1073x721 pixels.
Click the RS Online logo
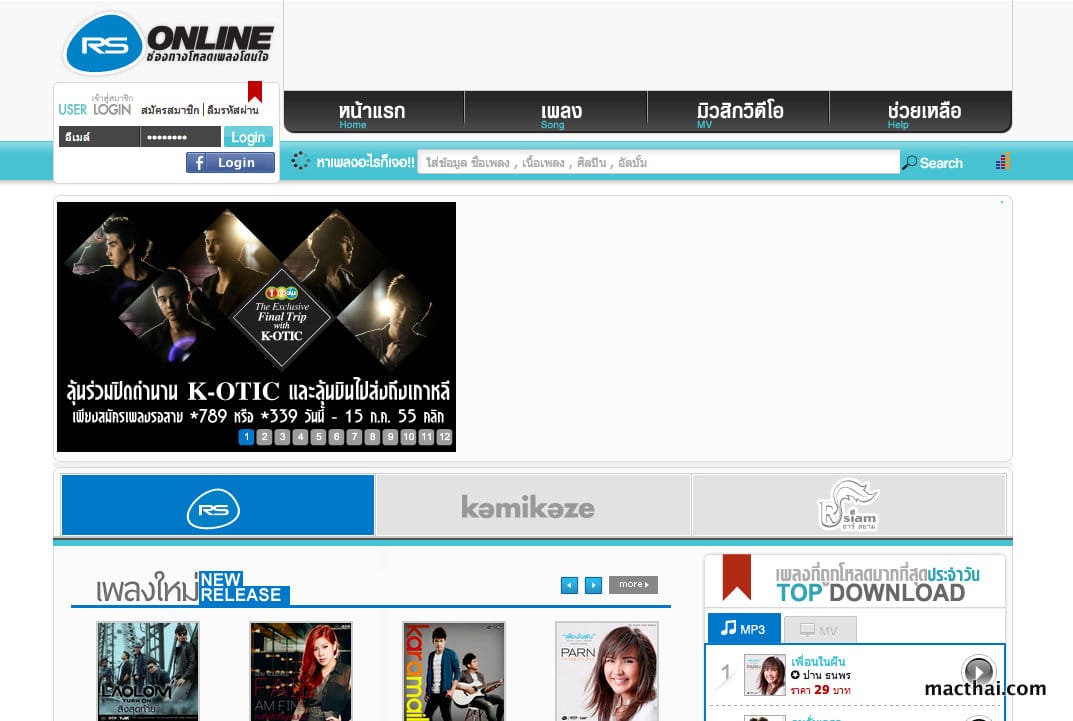tap(169, 43)
